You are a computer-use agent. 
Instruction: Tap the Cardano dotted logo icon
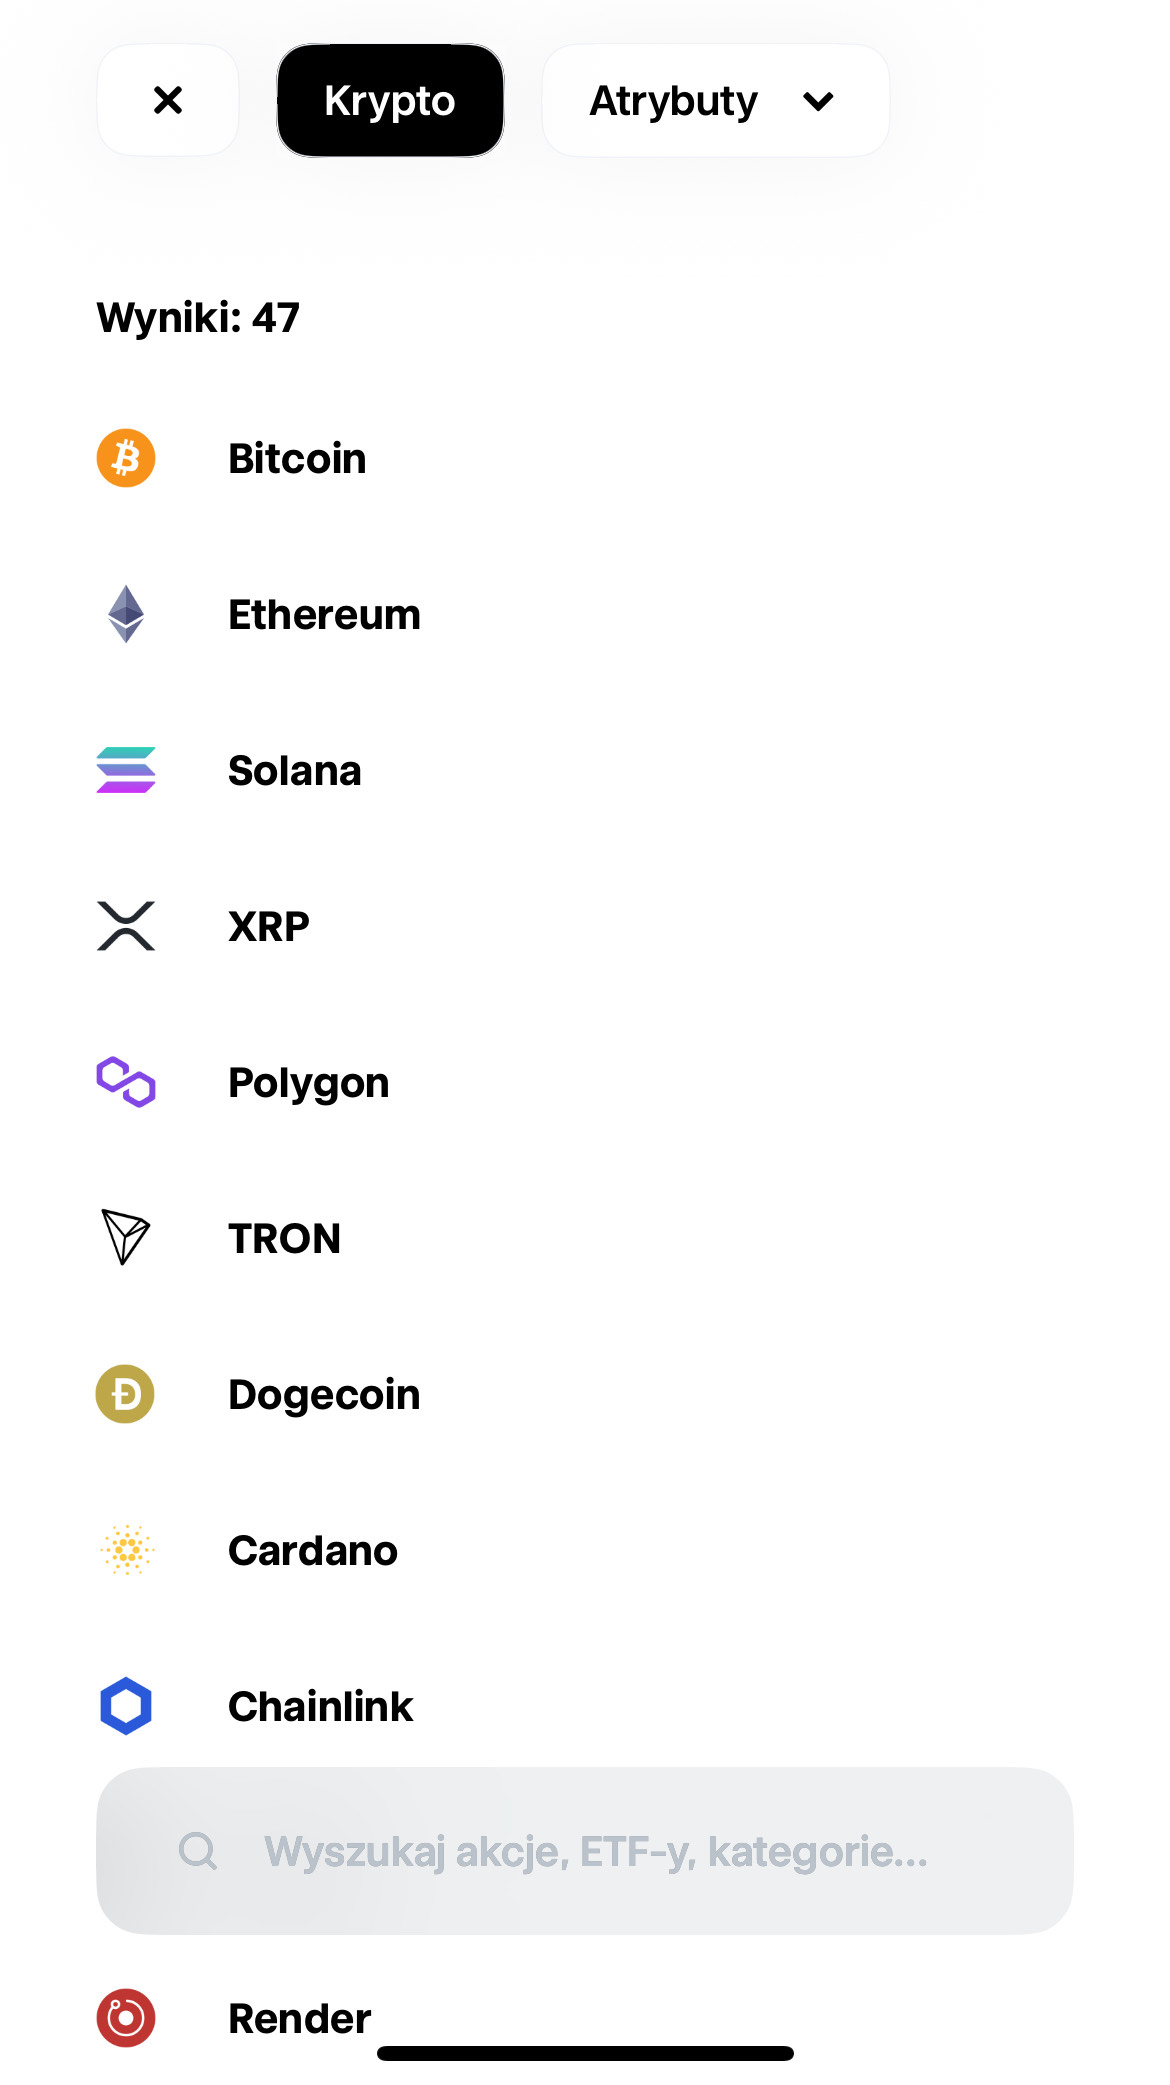pos(126,1550)
